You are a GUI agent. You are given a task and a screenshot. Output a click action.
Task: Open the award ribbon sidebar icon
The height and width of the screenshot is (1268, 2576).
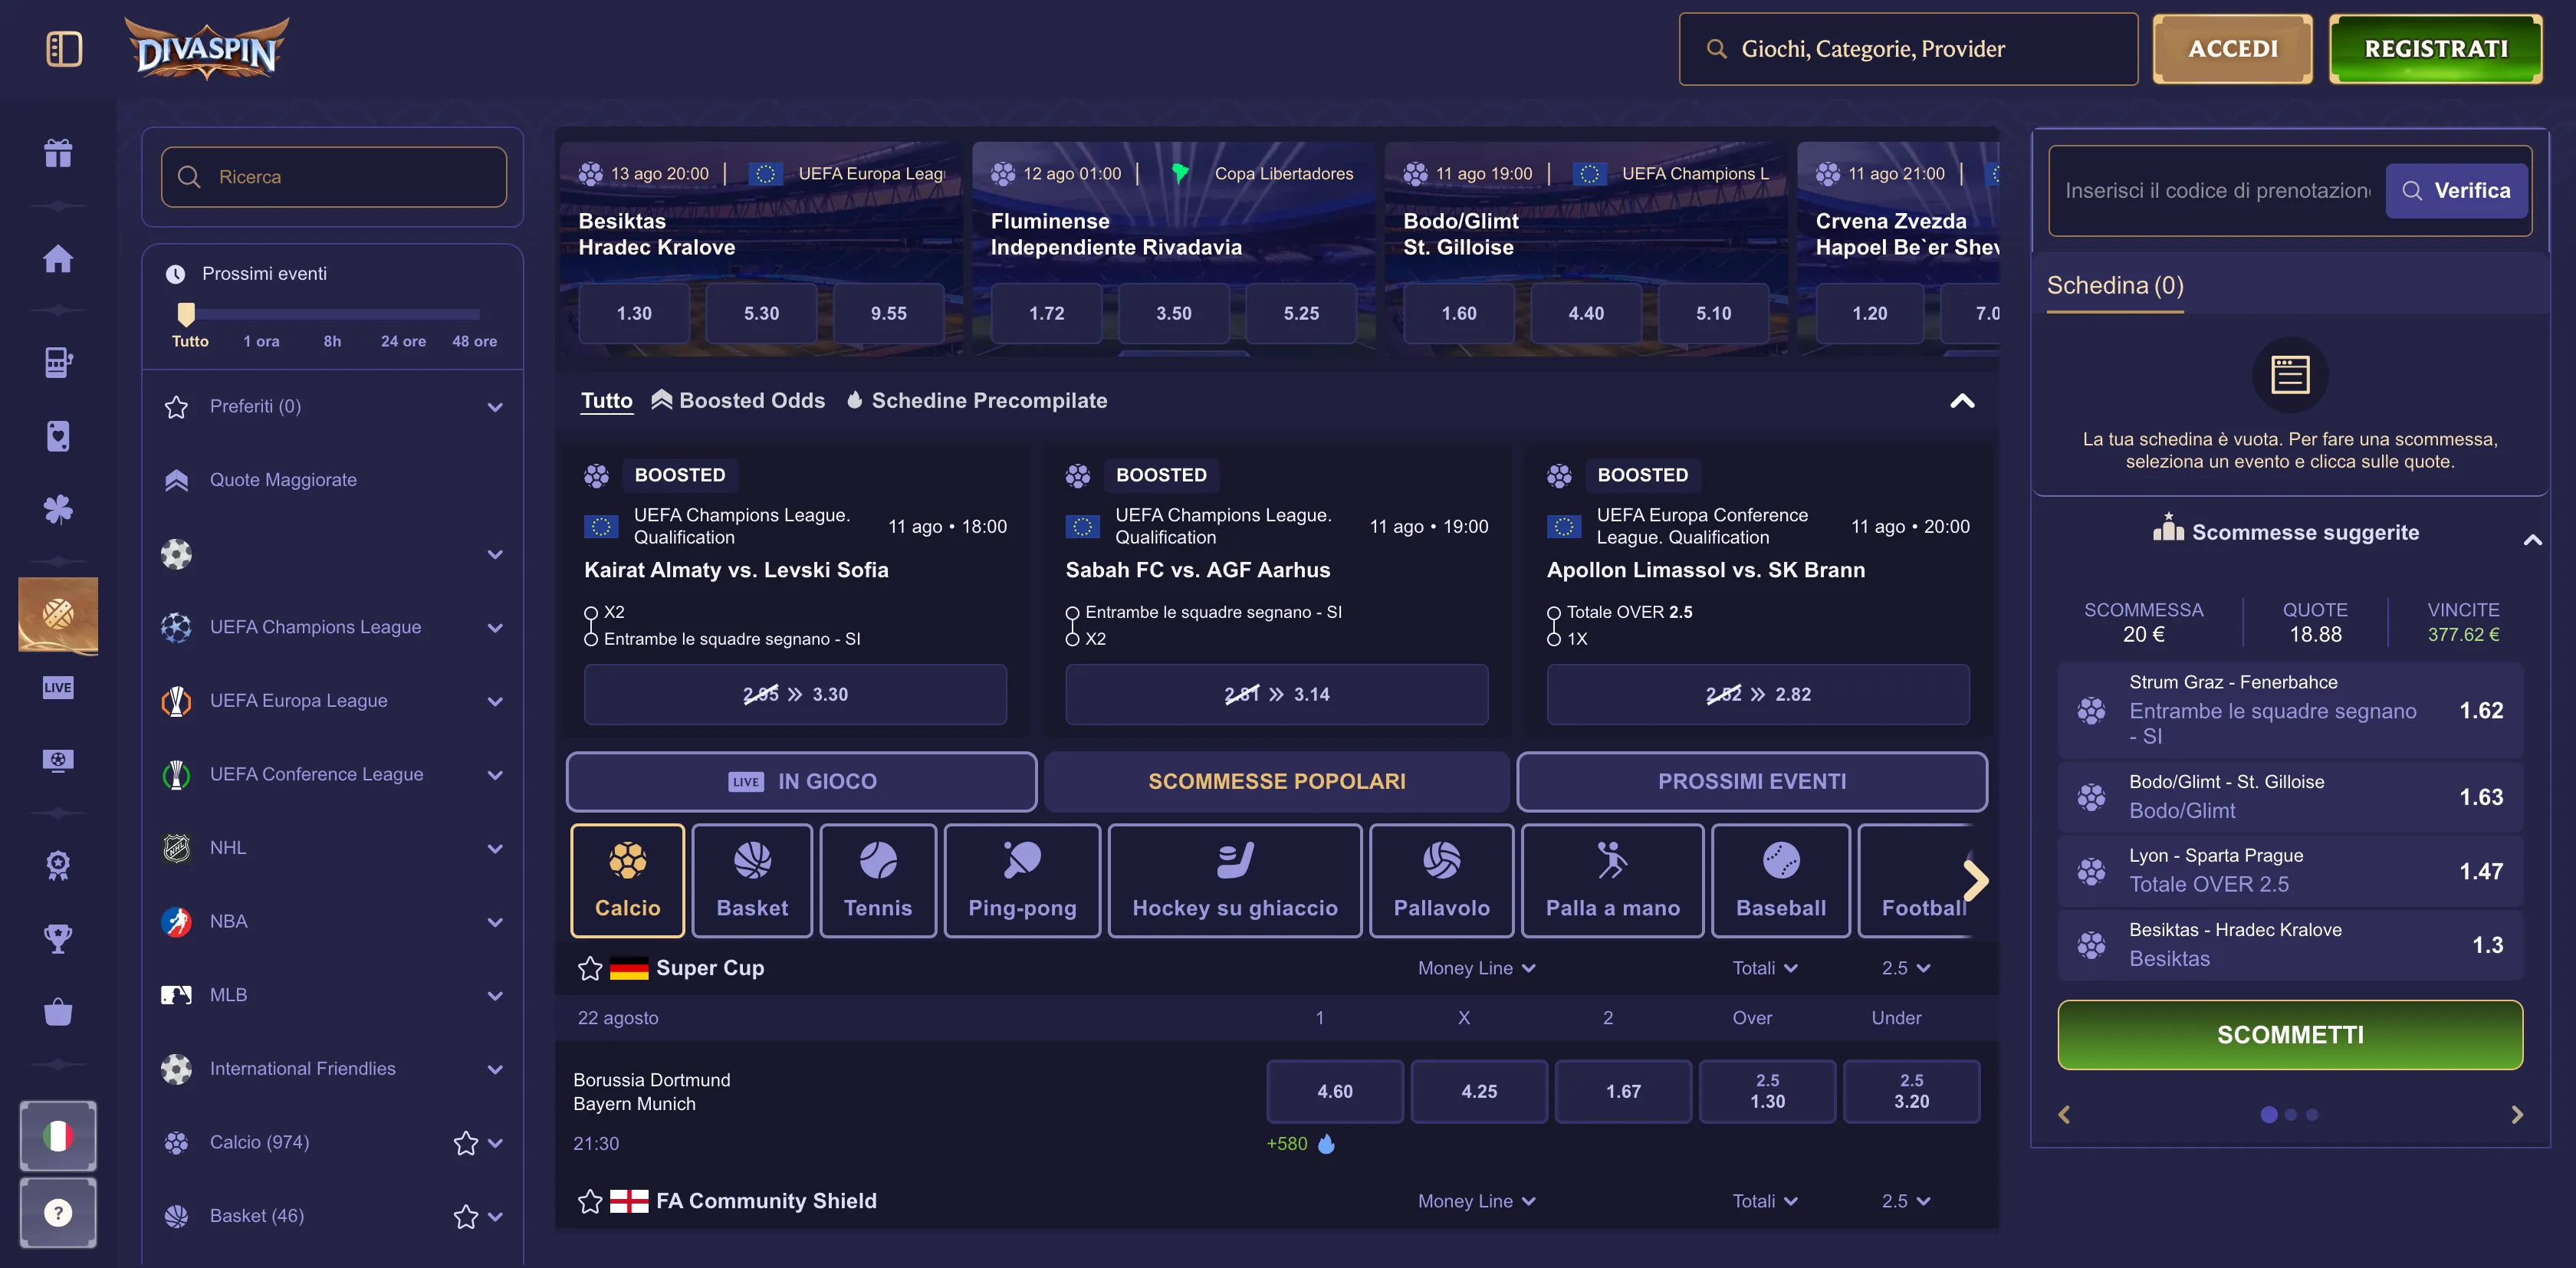click(58, 866)
